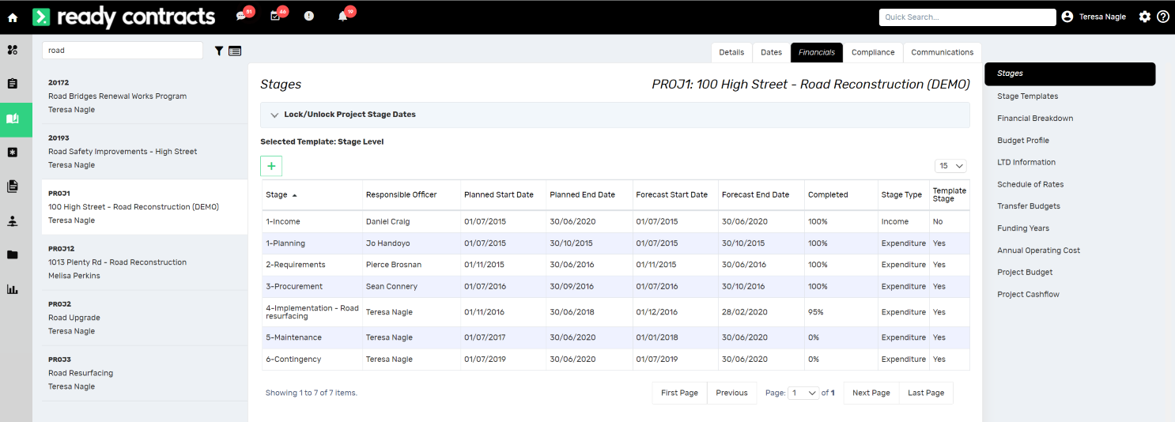This screenshot has height=422, width=1175.
Task: Select the green open-book sidebar icon
Action: pyautogui.click(x=12, y=118)
